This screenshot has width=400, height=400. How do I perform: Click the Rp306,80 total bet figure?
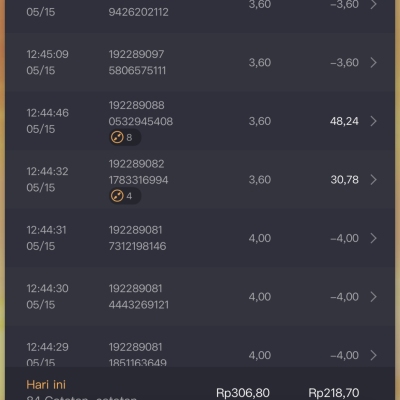pyautogui.click(x=243, y=393)
